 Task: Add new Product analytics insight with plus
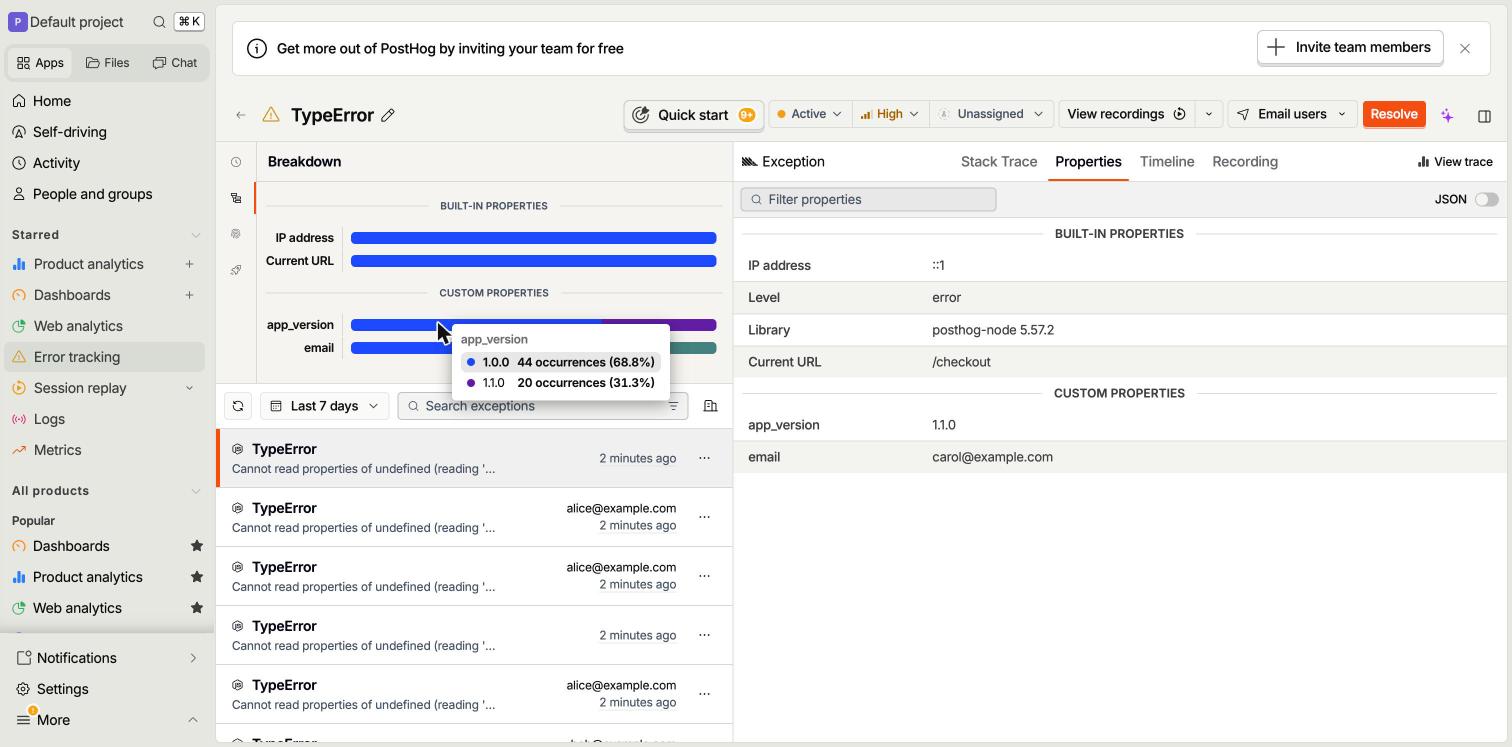pyautogui.click(x=189, y=264)
